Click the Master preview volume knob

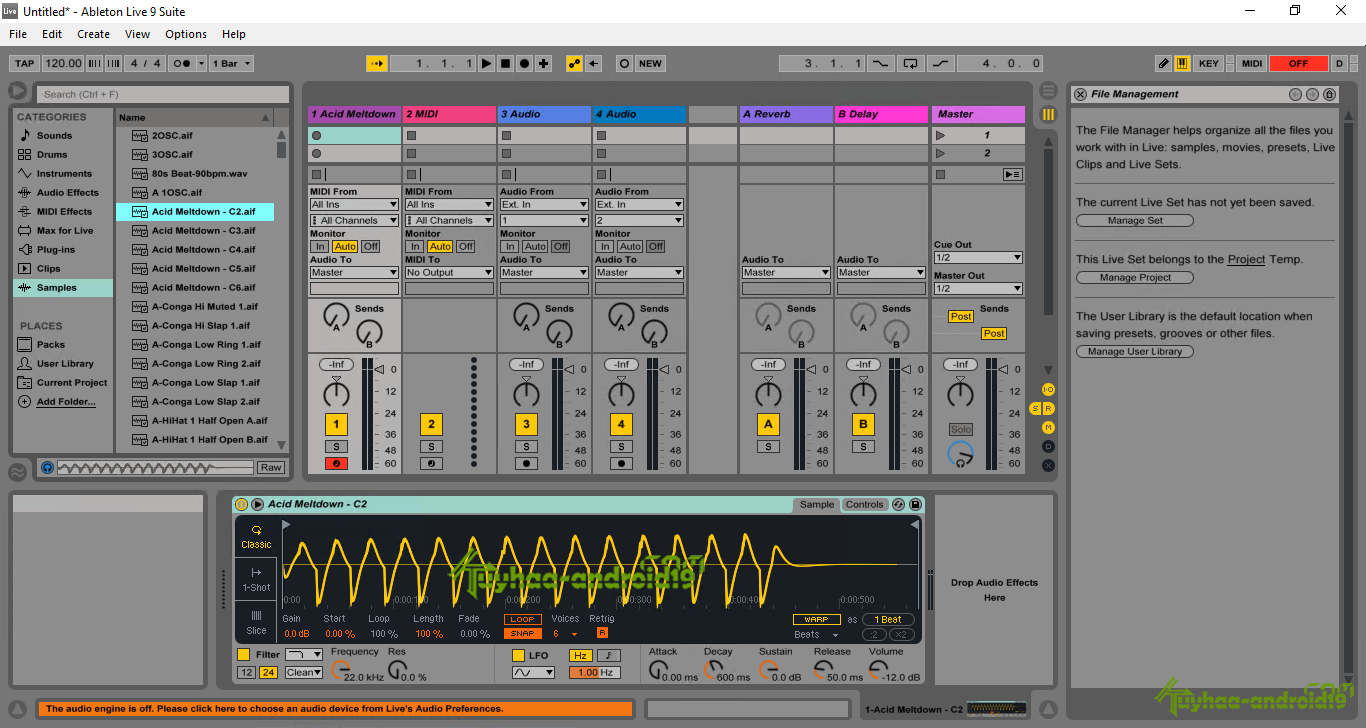(x=960, y=455)
